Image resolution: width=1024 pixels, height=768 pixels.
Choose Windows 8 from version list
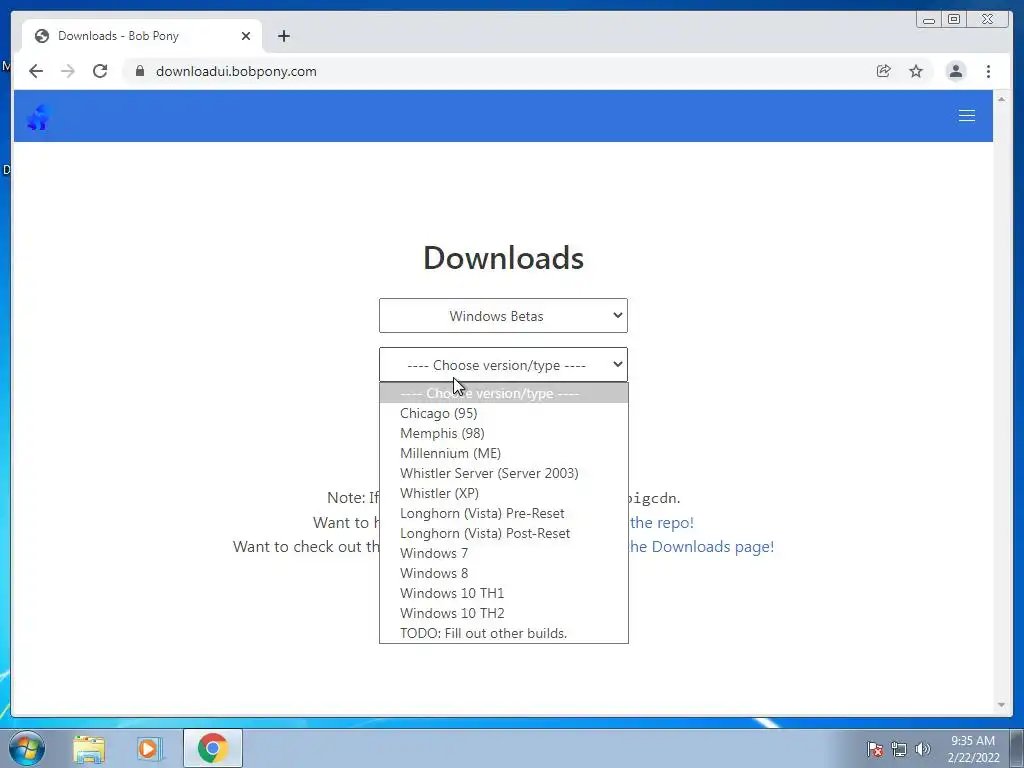coord(504,573)
